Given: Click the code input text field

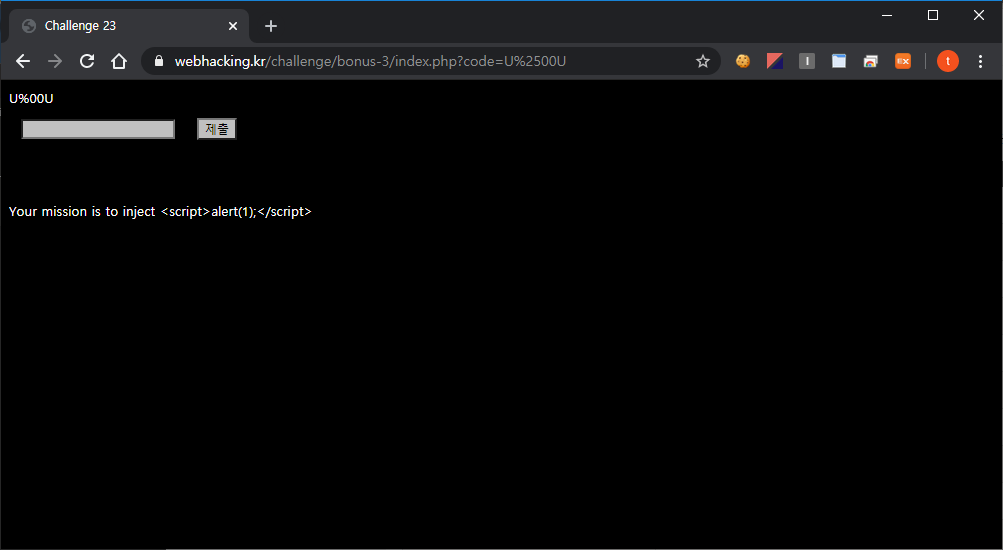Looking at the screenshot, I should (x=98, y=129).
